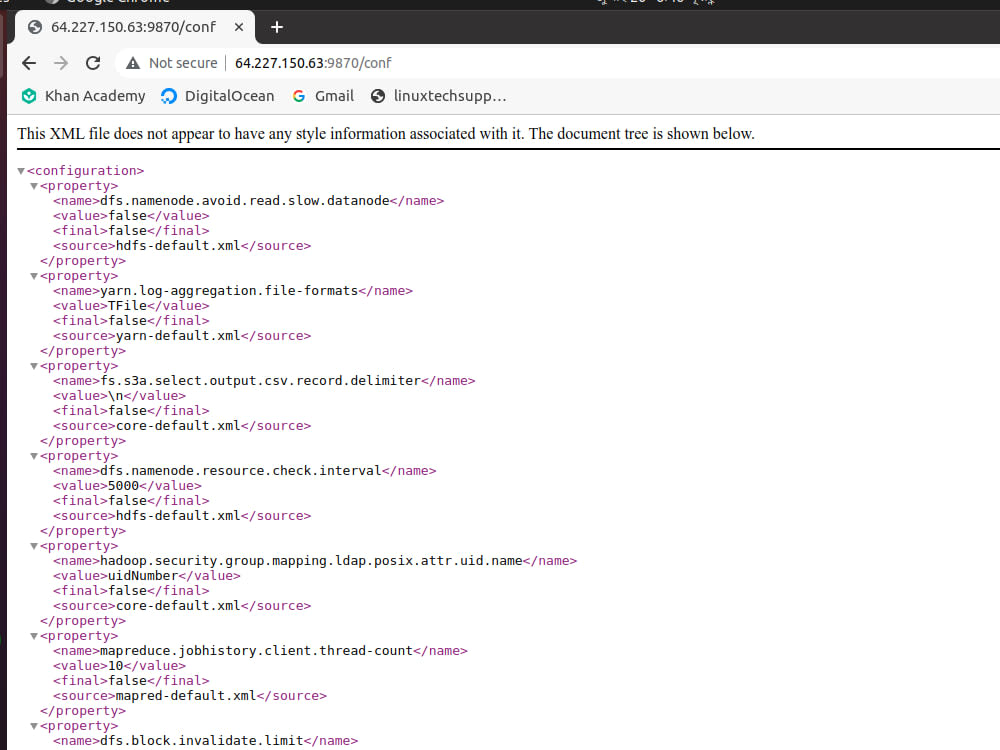1000x750 pixels.
Task: Click the DigitalOcean favicon
Action: click(168, 96)
